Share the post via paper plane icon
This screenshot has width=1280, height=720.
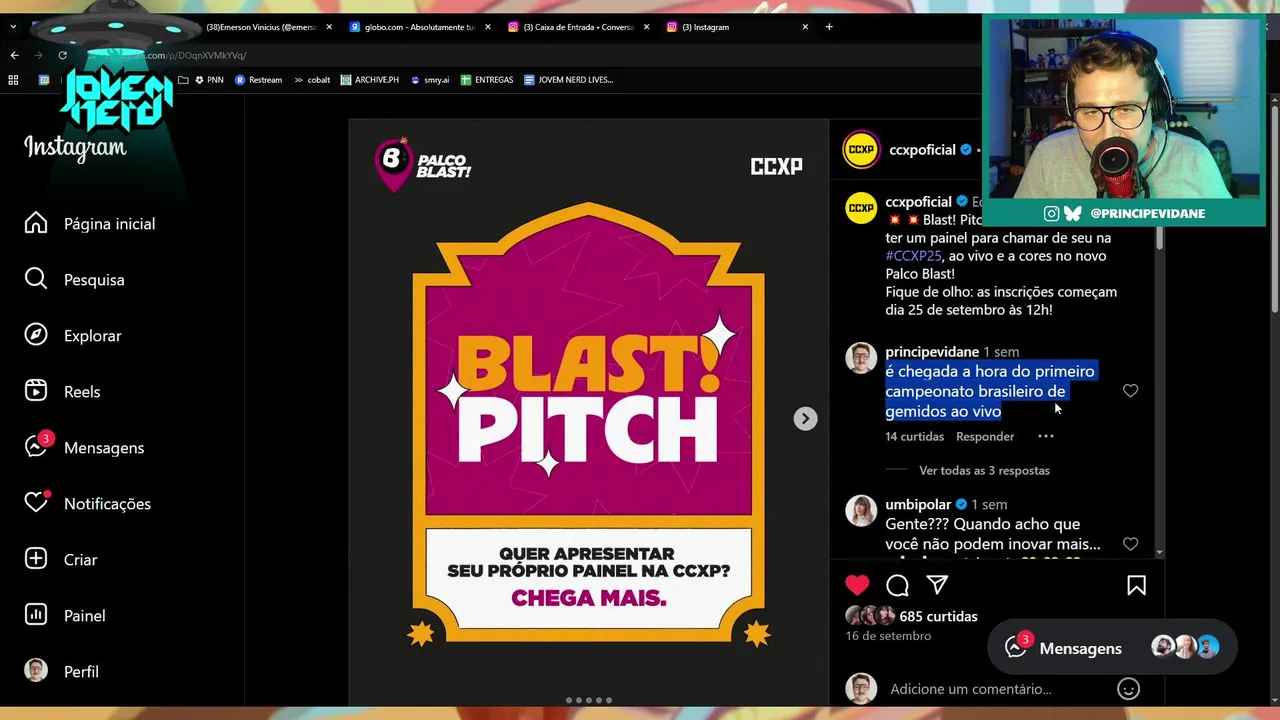pos(937,585)
